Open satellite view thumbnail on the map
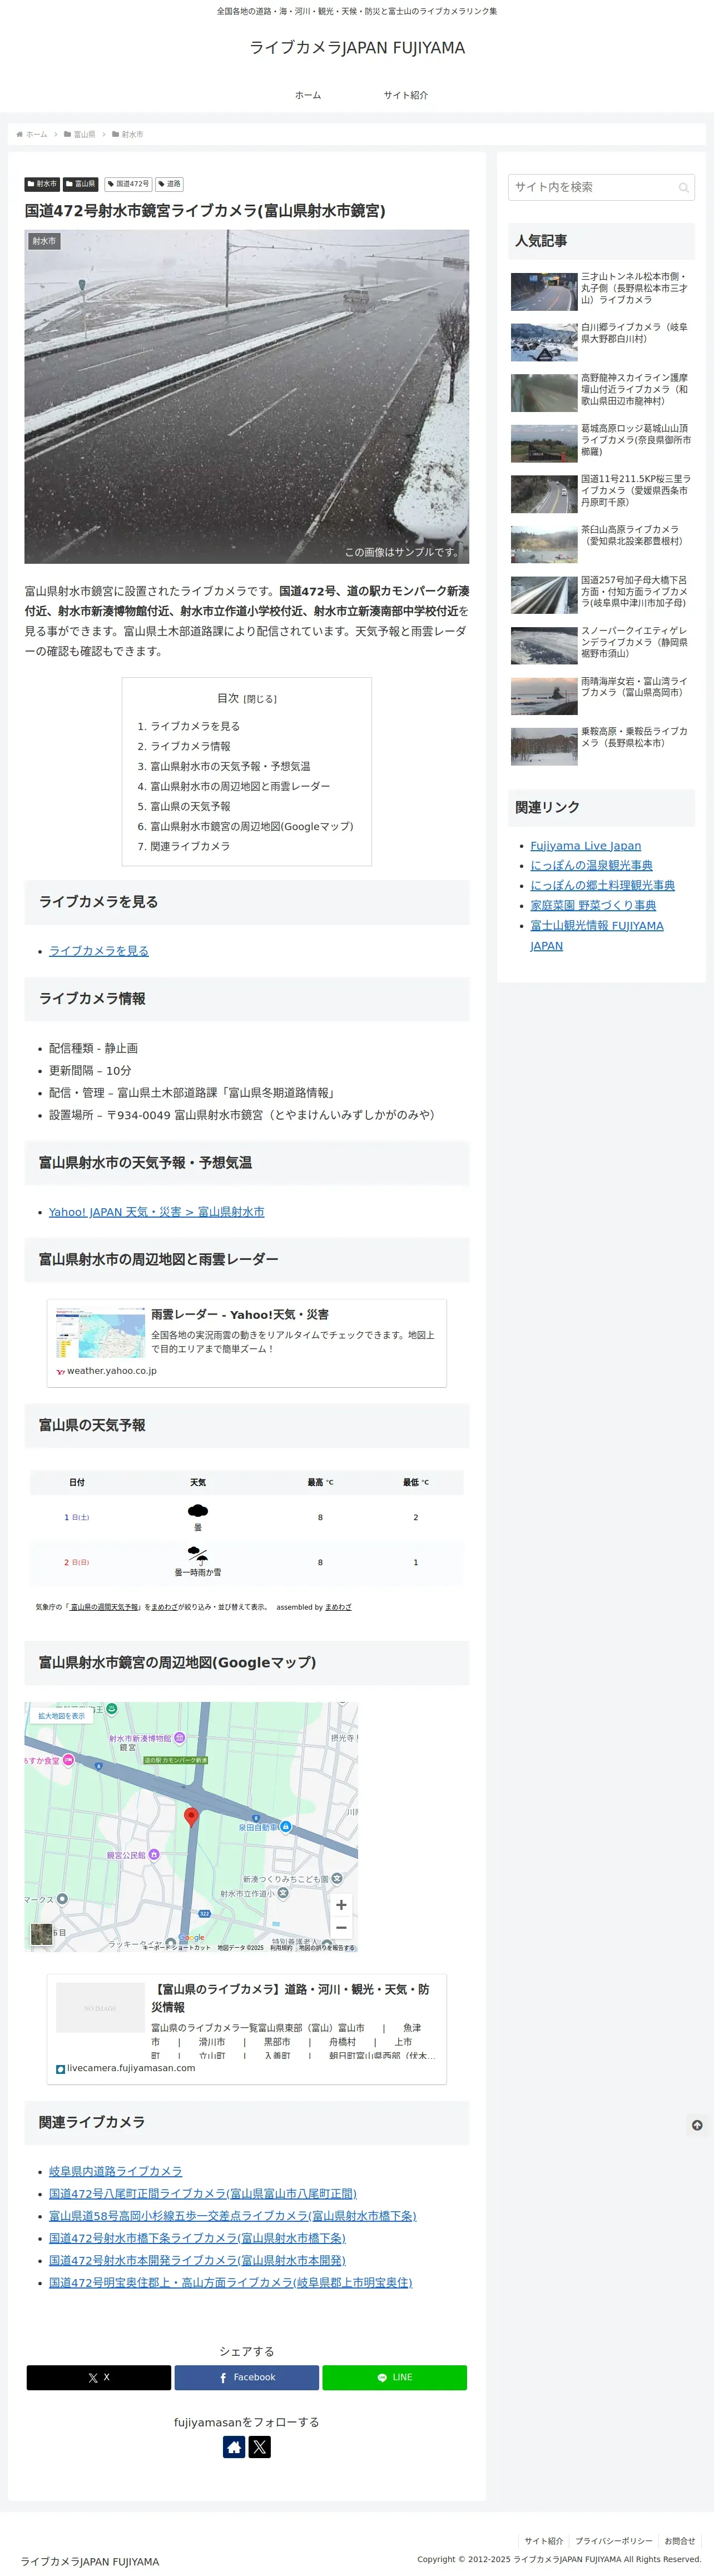 (41, 1934)
